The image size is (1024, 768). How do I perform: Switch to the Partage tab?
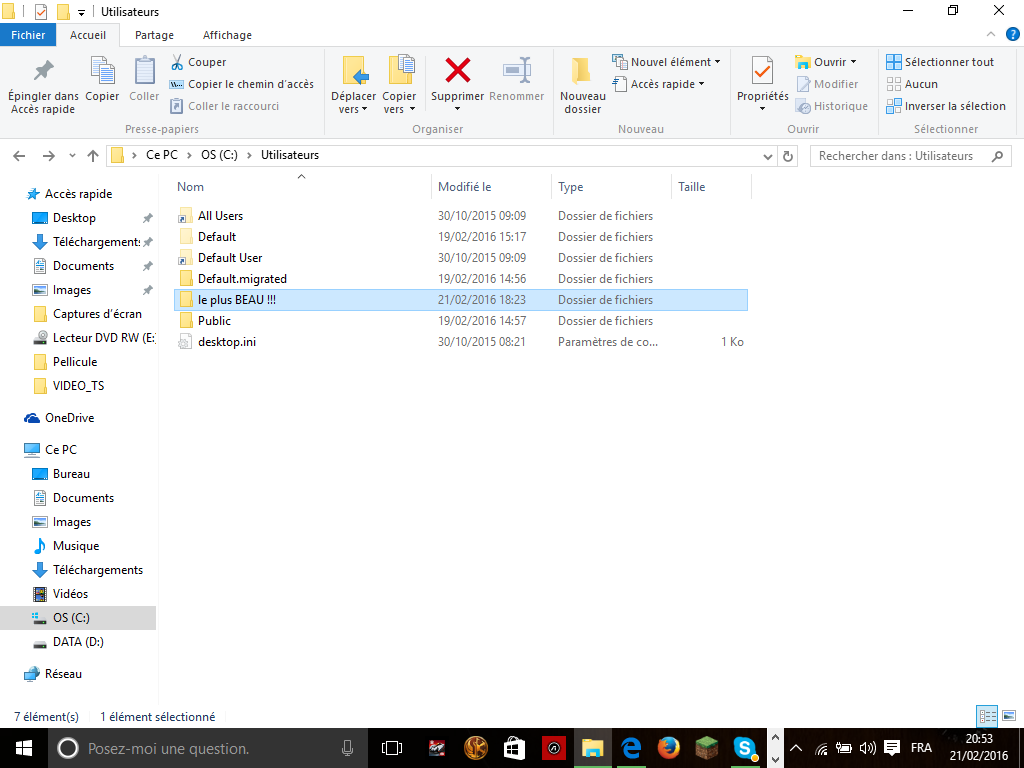[x=154, y=35]
